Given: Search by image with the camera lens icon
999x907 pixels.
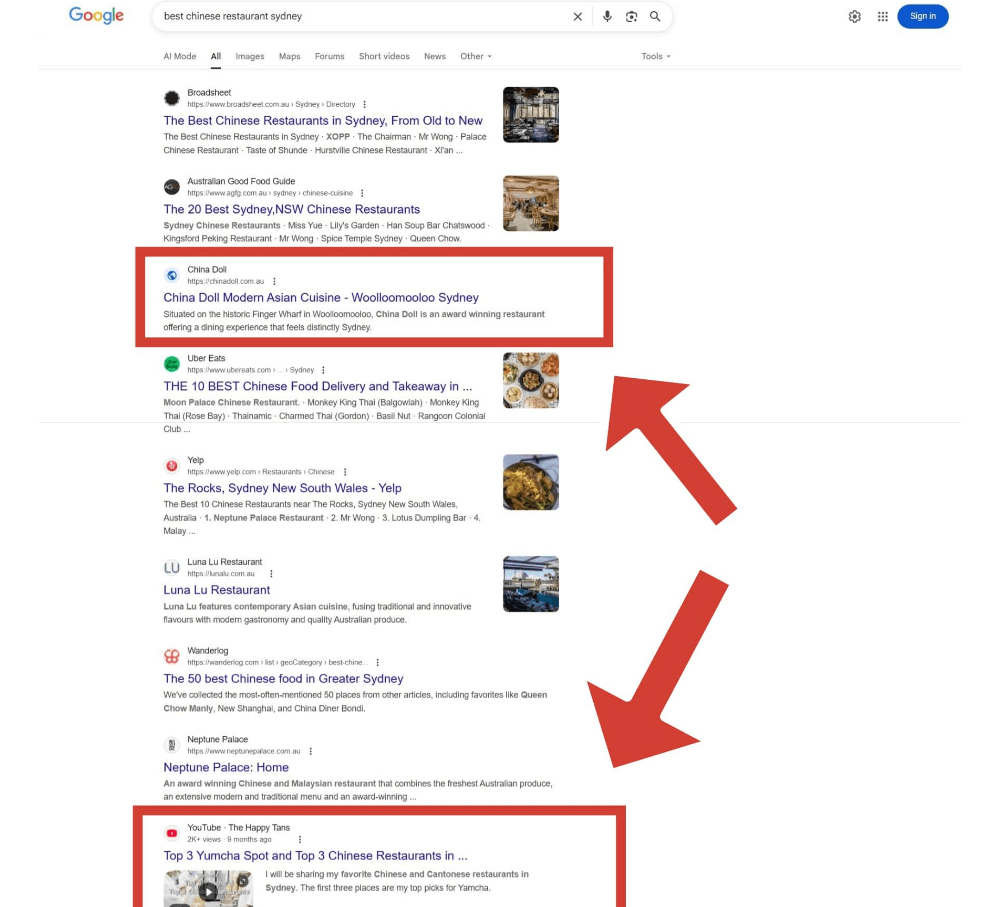Looking at the screenshot, I should (631, 17).
